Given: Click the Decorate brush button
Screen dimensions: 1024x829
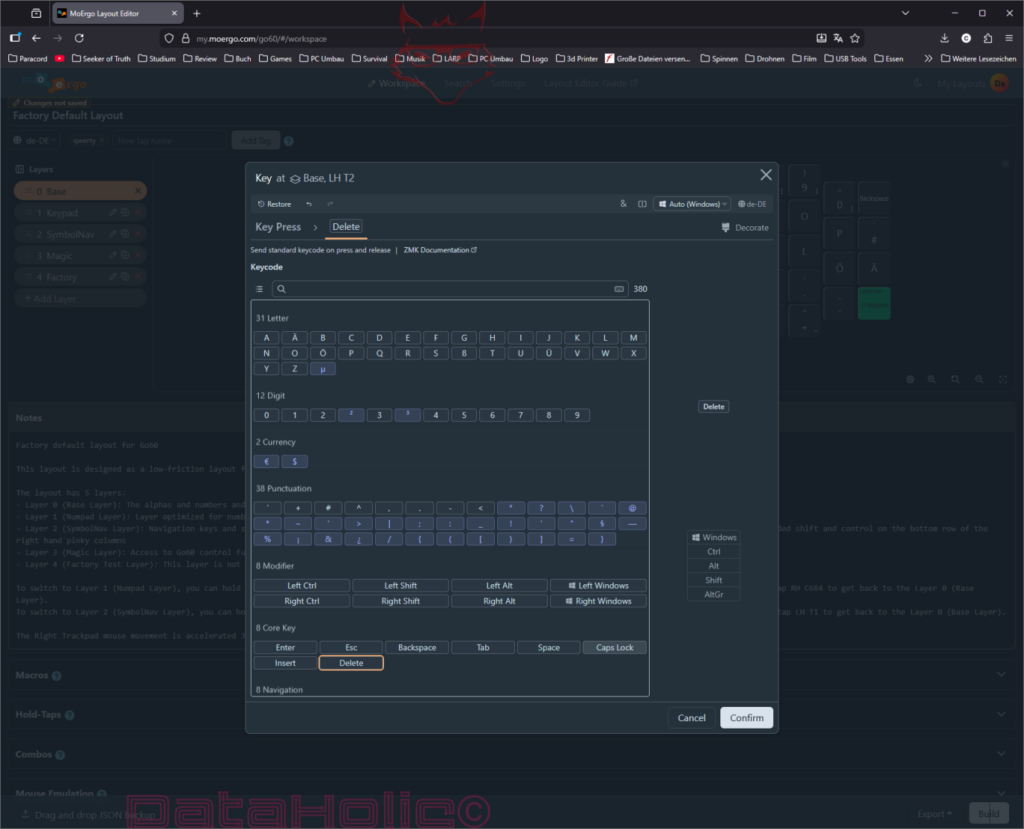Looking at the screenshot, I should [x=745, y=228].
